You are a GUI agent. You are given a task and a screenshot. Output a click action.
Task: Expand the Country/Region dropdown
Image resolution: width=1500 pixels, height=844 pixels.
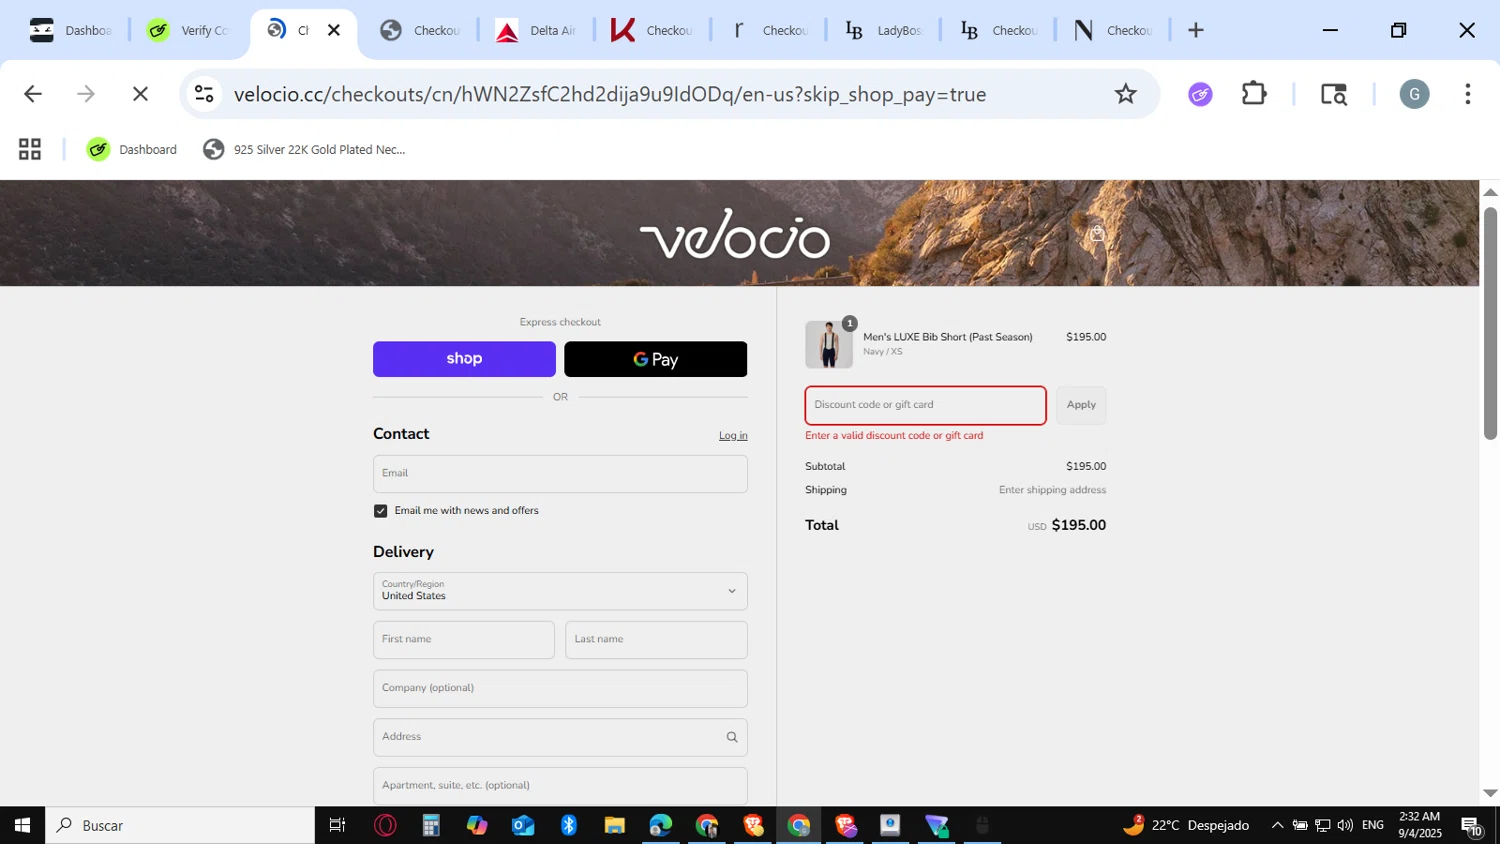pos(560,591)
